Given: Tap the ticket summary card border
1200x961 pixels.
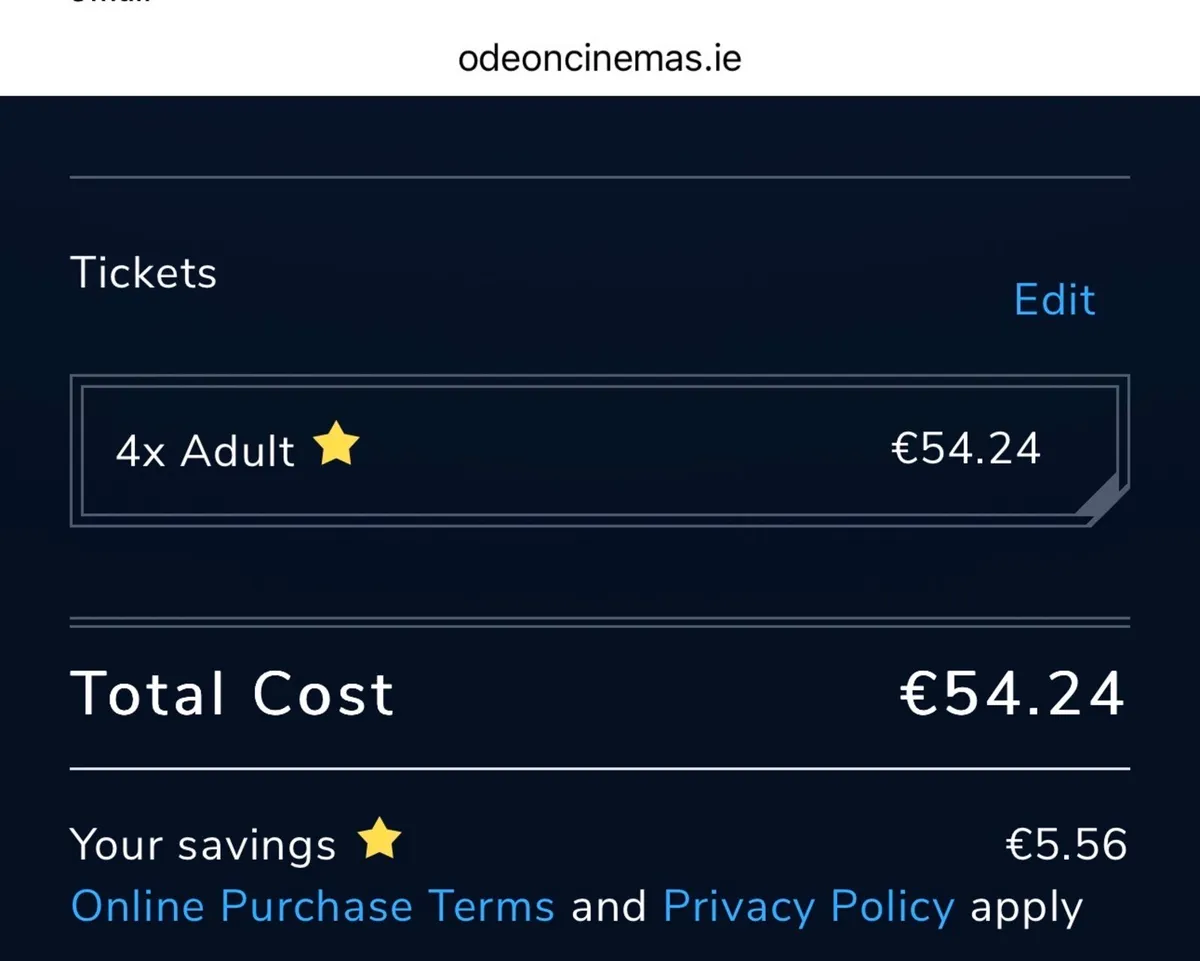Looking at the screenshot, I should coord(600,374).
